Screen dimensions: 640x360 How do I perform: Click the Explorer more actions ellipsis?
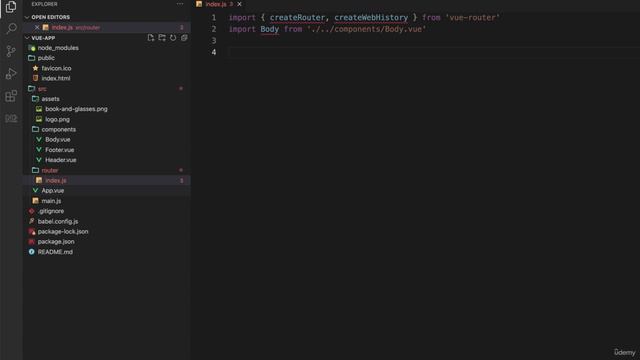[180, 4]
